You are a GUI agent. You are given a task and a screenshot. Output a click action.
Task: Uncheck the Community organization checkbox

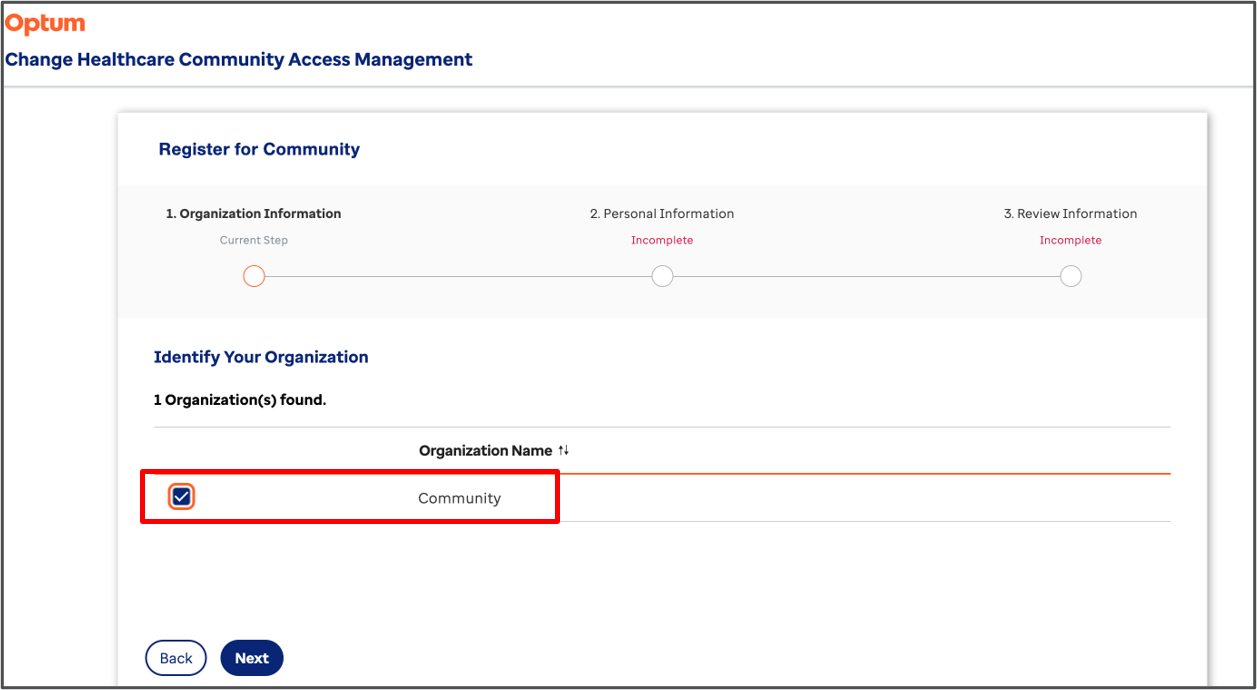[x=181, y=495]
